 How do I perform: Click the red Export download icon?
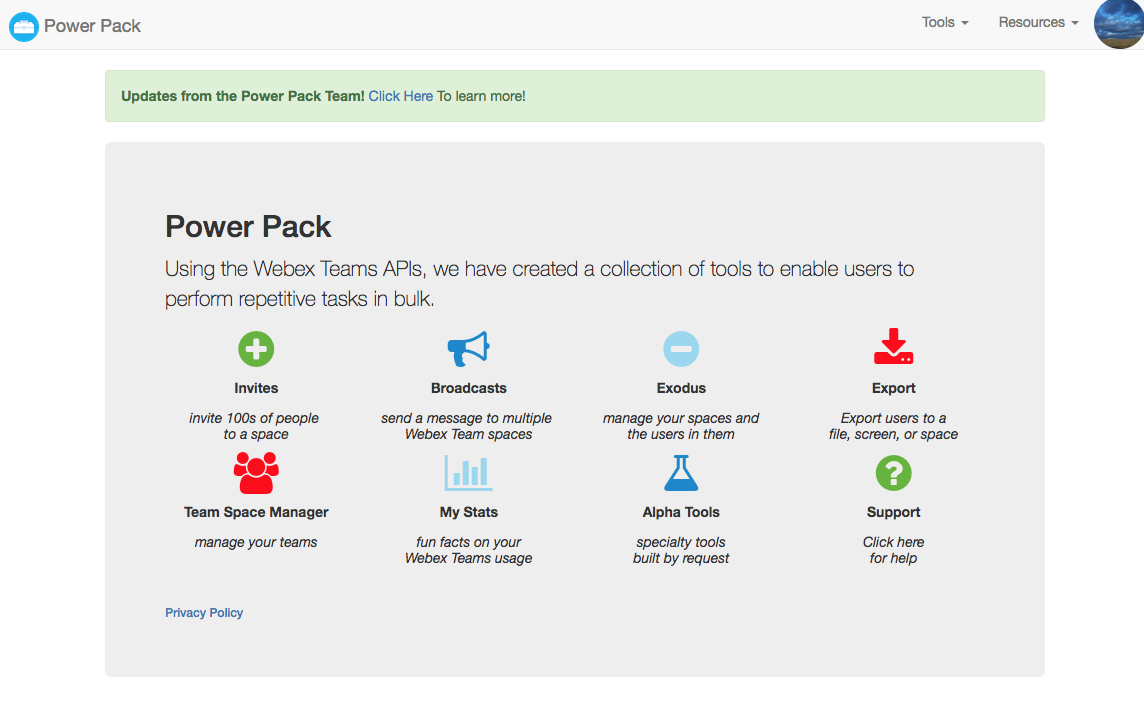pyautogui.click(x=893, y=347)
